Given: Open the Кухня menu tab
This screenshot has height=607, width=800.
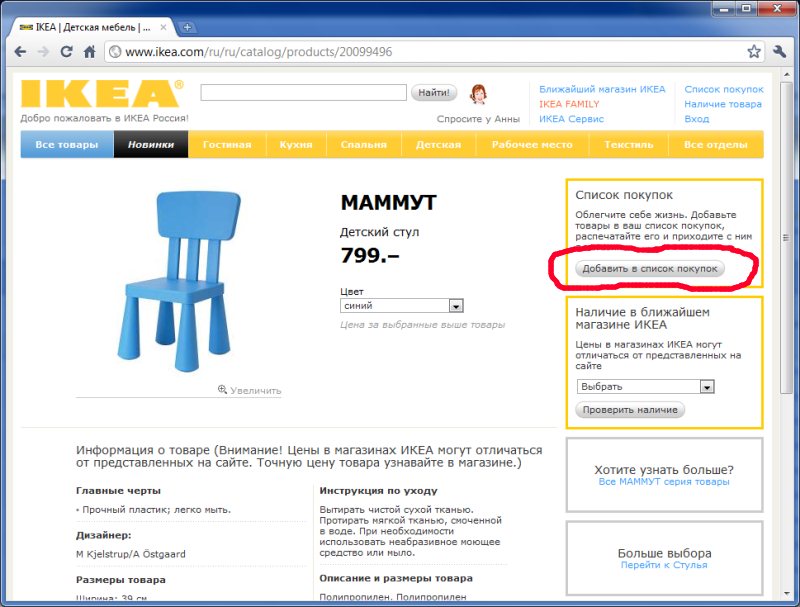Looking at the screenshot, I should [x=295, y=145].
